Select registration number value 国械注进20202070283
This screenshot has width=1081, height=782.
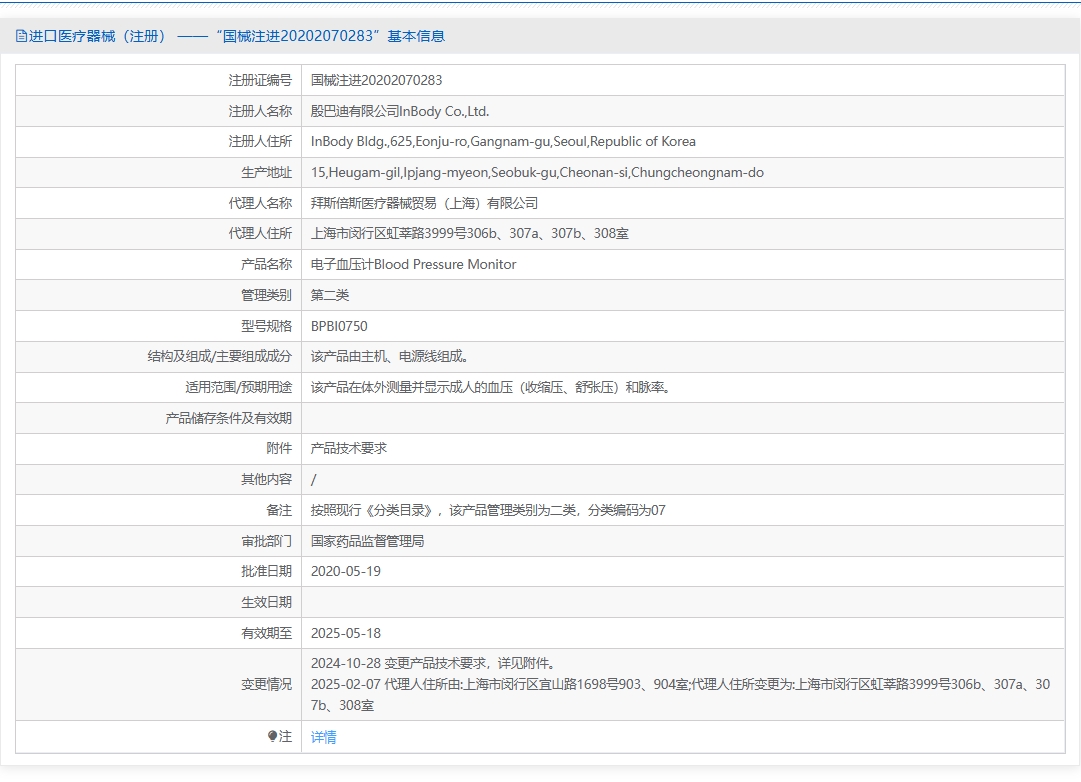[x=376, y=80]
